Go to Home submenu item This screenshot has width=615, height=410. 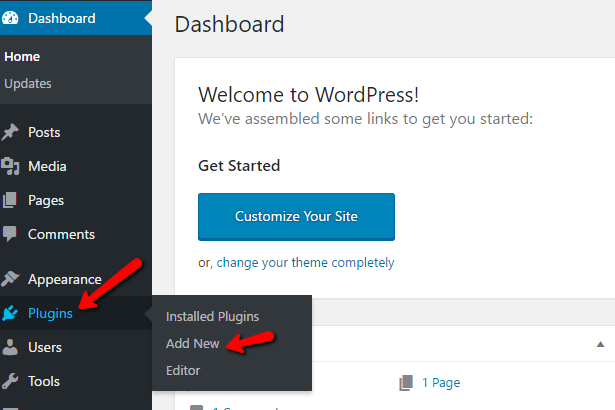pos(22,56)
